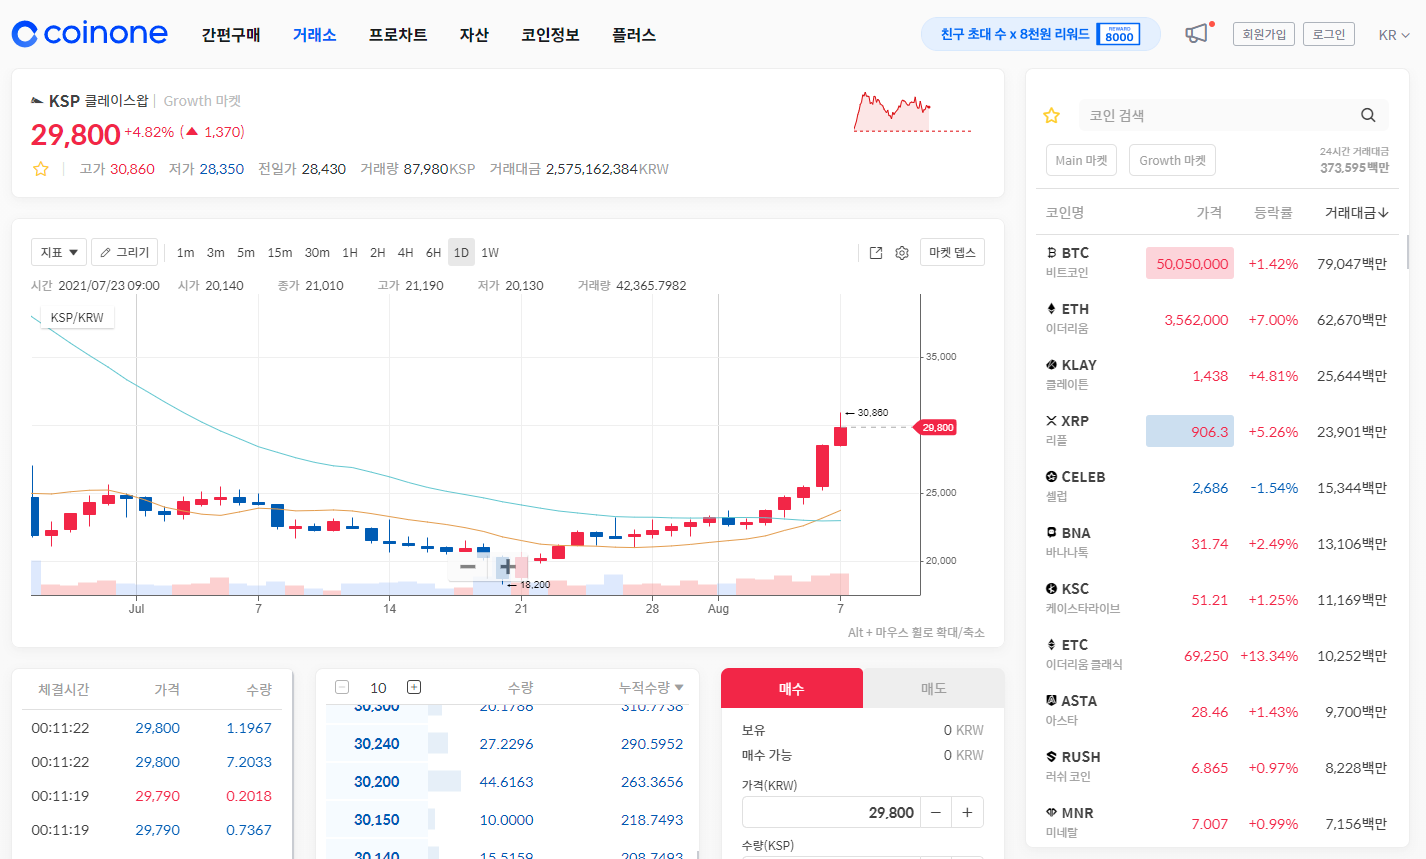1426x859 pixels.
Task: Filter list by Main 마켓
Action: [1081, 160]
